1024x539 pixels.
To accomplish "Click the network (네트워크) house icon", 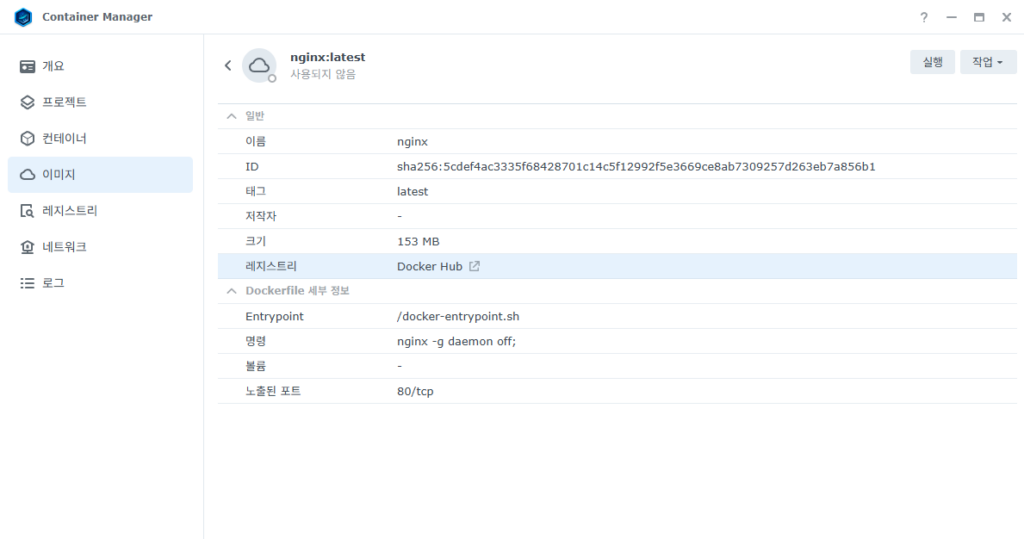I will pos(28,247).
